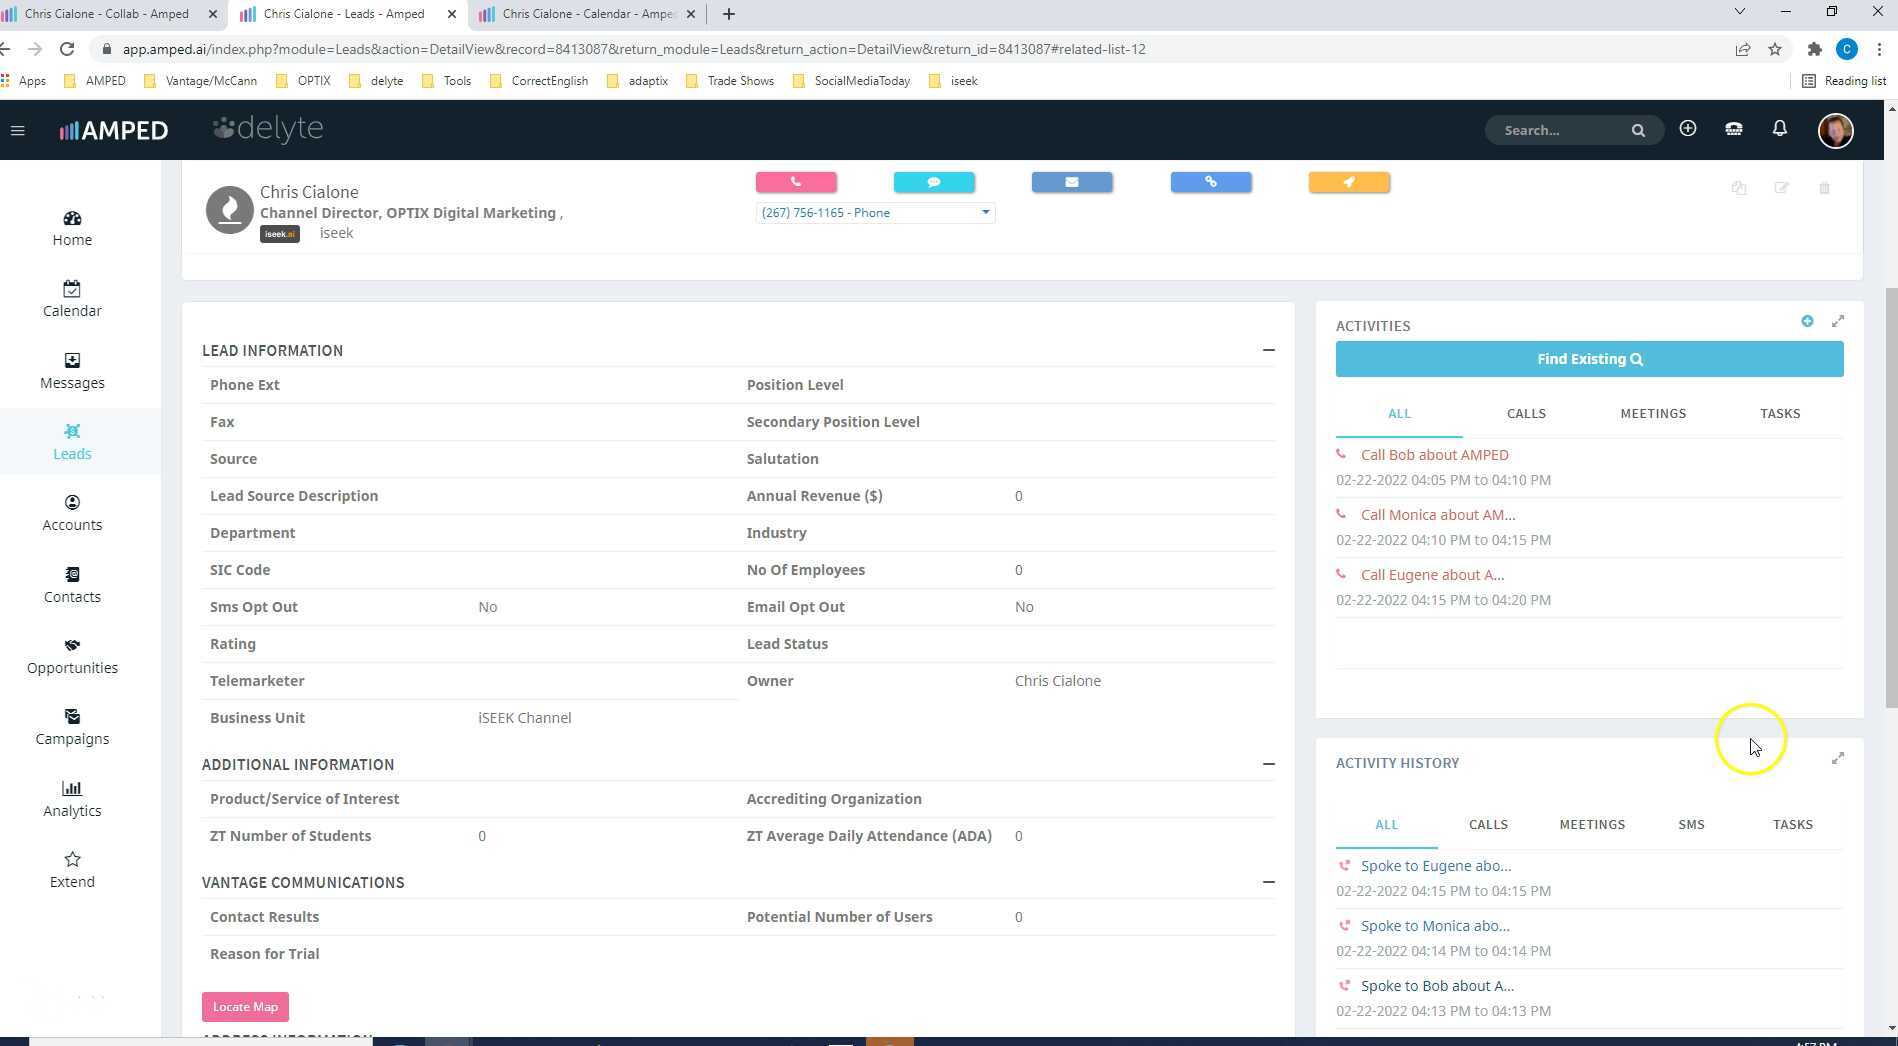
Task: Delete the lead using the trash icon
Action: point(1824,188)
